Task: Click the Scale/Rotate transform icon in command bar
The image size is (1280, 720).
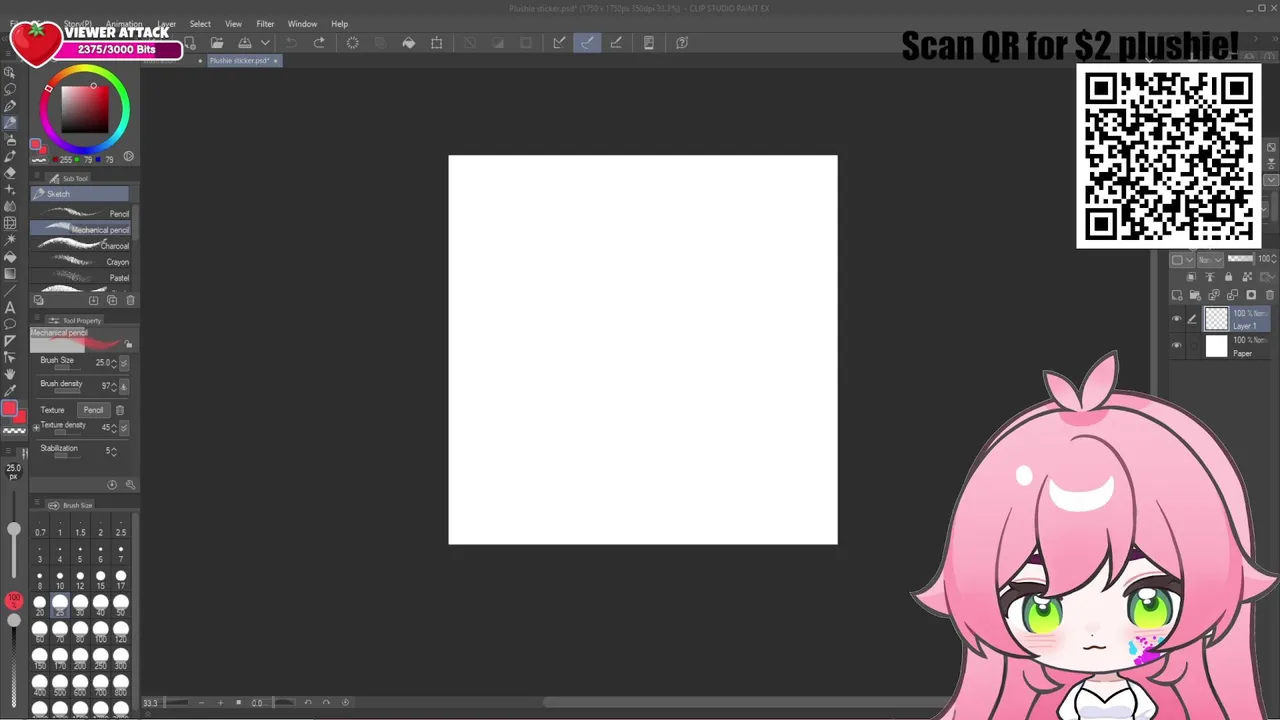Action: 436,43
